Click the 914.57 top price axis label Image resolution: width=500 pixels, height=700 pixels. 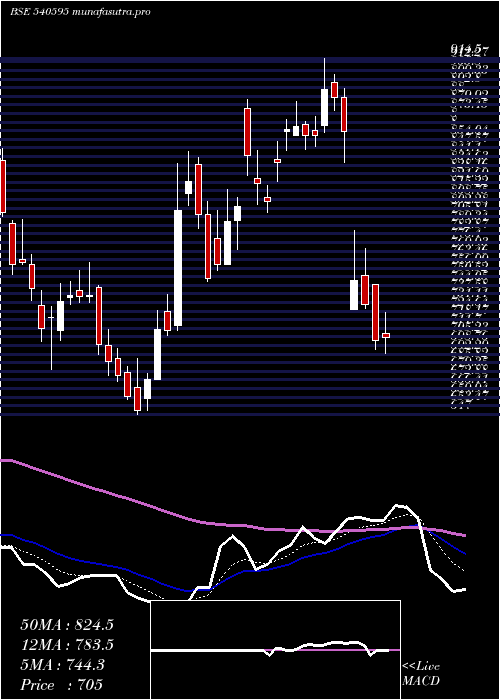click(x=468, y=51)
